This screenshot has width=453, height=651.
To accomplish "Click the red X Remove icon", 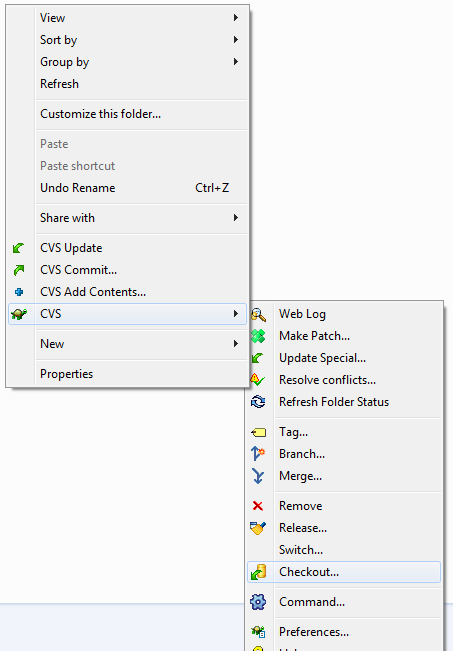I will (x=258, y=506).
